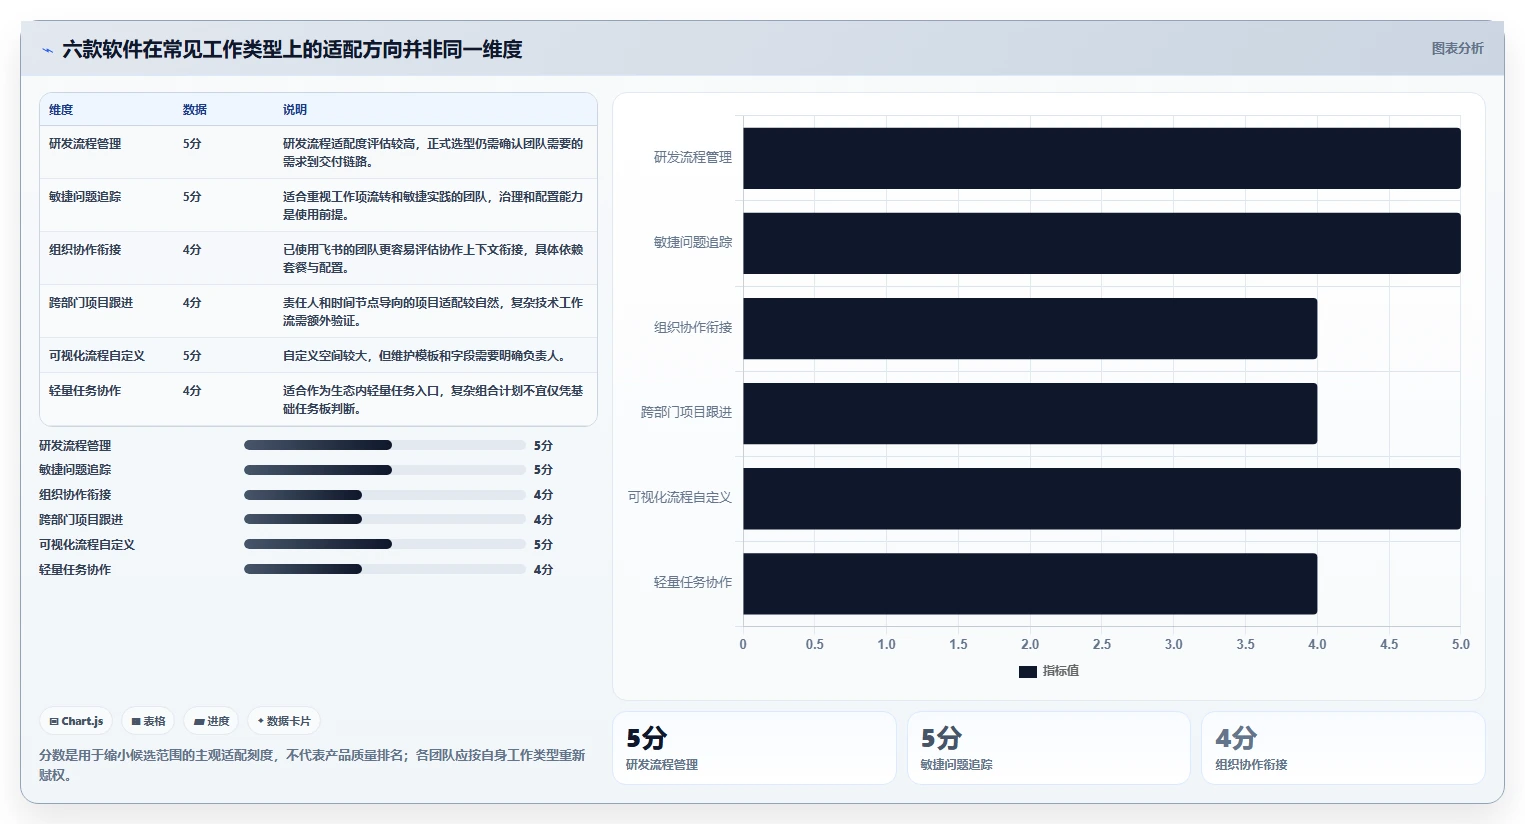The width and height of the screenshot is (1525, 824).
Task: Select the Chart.js tag chip
Action: coord(77,721)
